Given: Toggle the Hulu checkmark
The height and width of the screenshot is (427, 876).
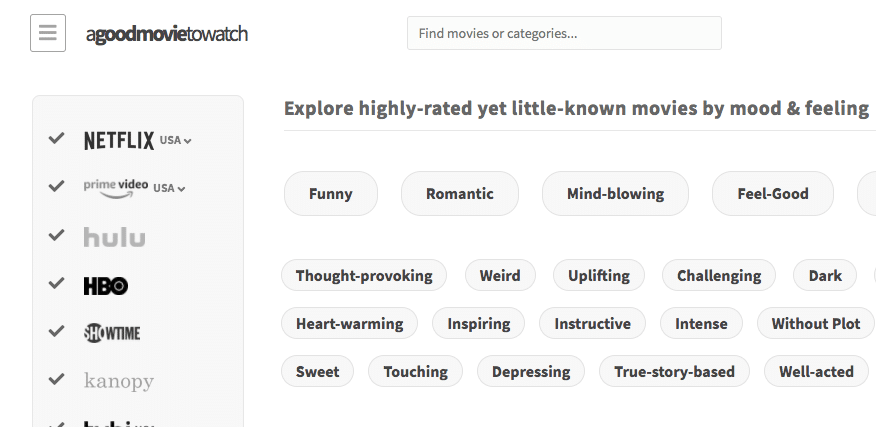Looking at the screenshot, I should [x=57, y=235].
